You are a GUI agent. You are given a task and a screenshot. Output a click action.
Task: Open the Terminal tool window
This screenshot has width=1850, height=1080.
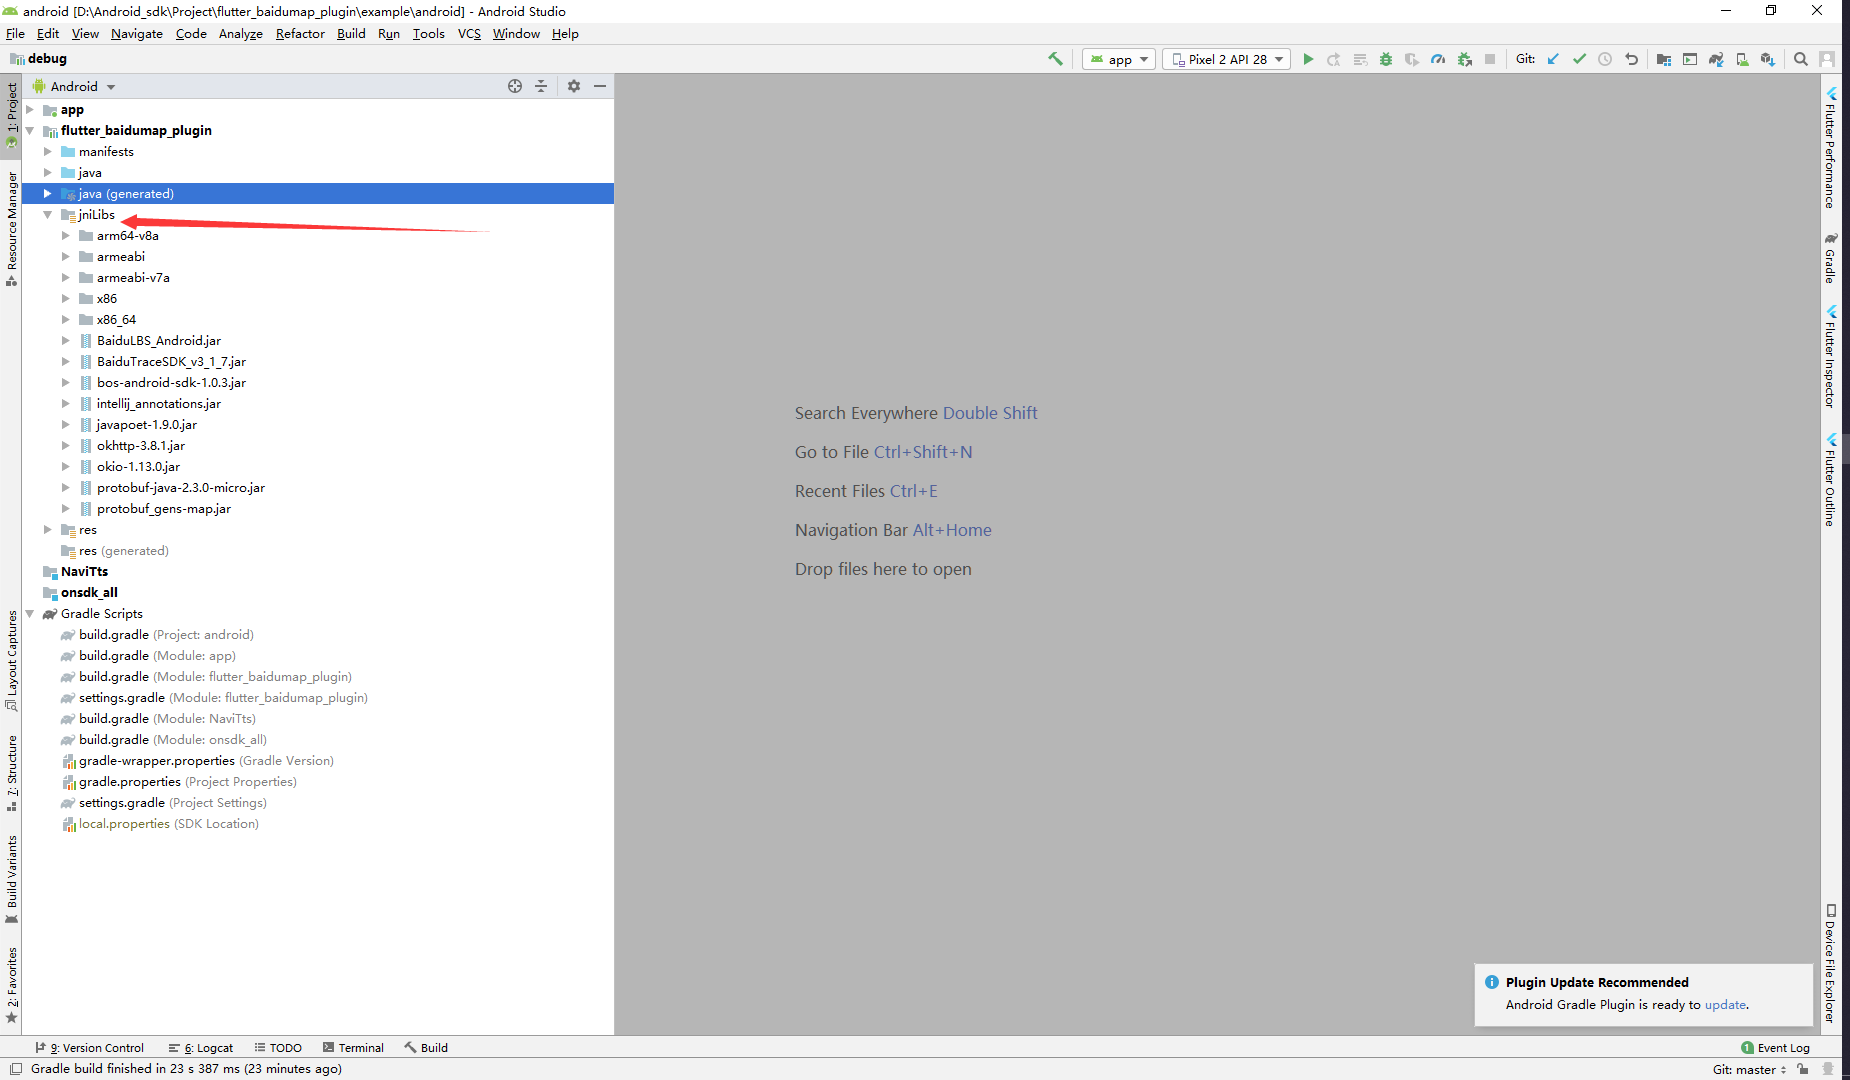click(353, 1048)
